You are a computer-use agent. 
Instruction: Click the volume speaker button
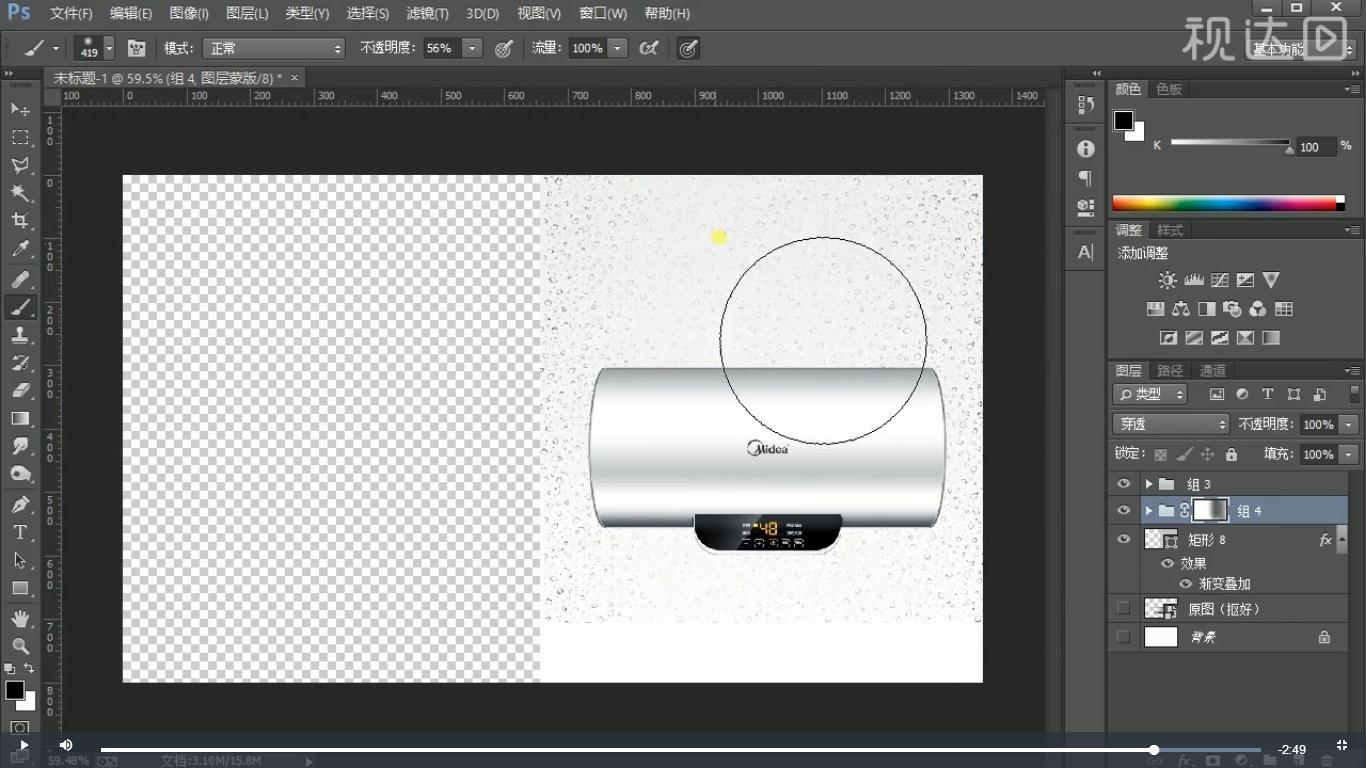point(66,745)
